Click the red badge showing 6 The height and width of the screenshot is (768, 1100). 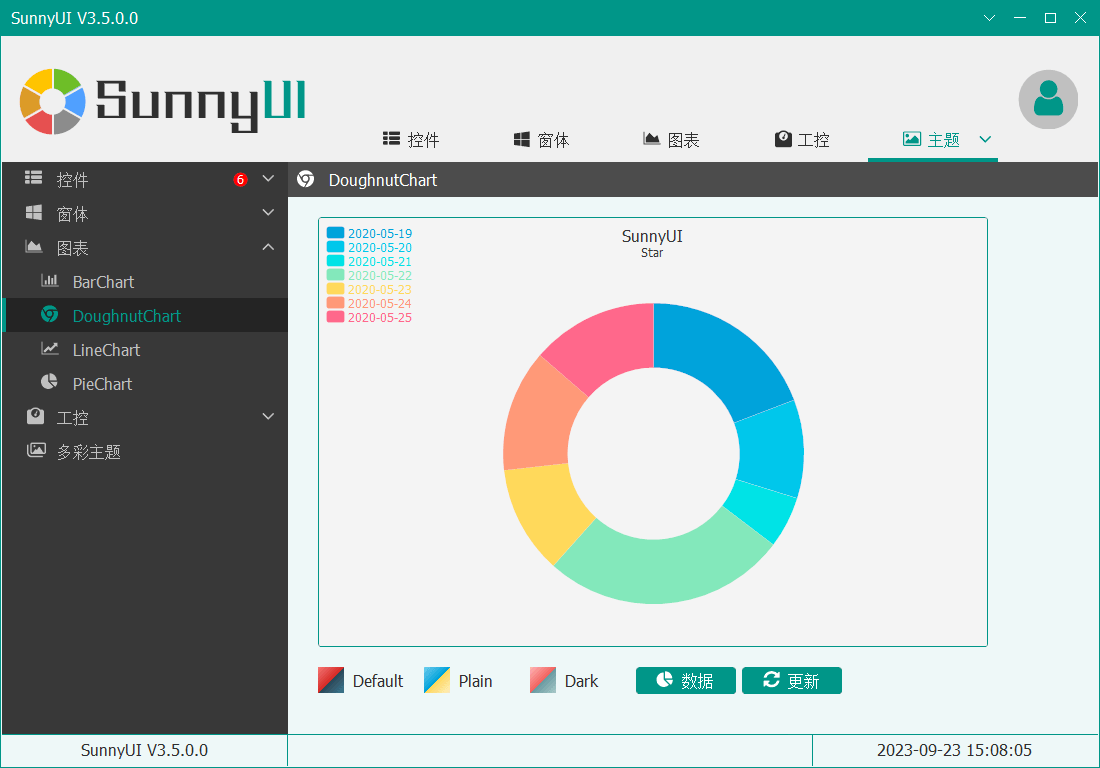(241, 180)
